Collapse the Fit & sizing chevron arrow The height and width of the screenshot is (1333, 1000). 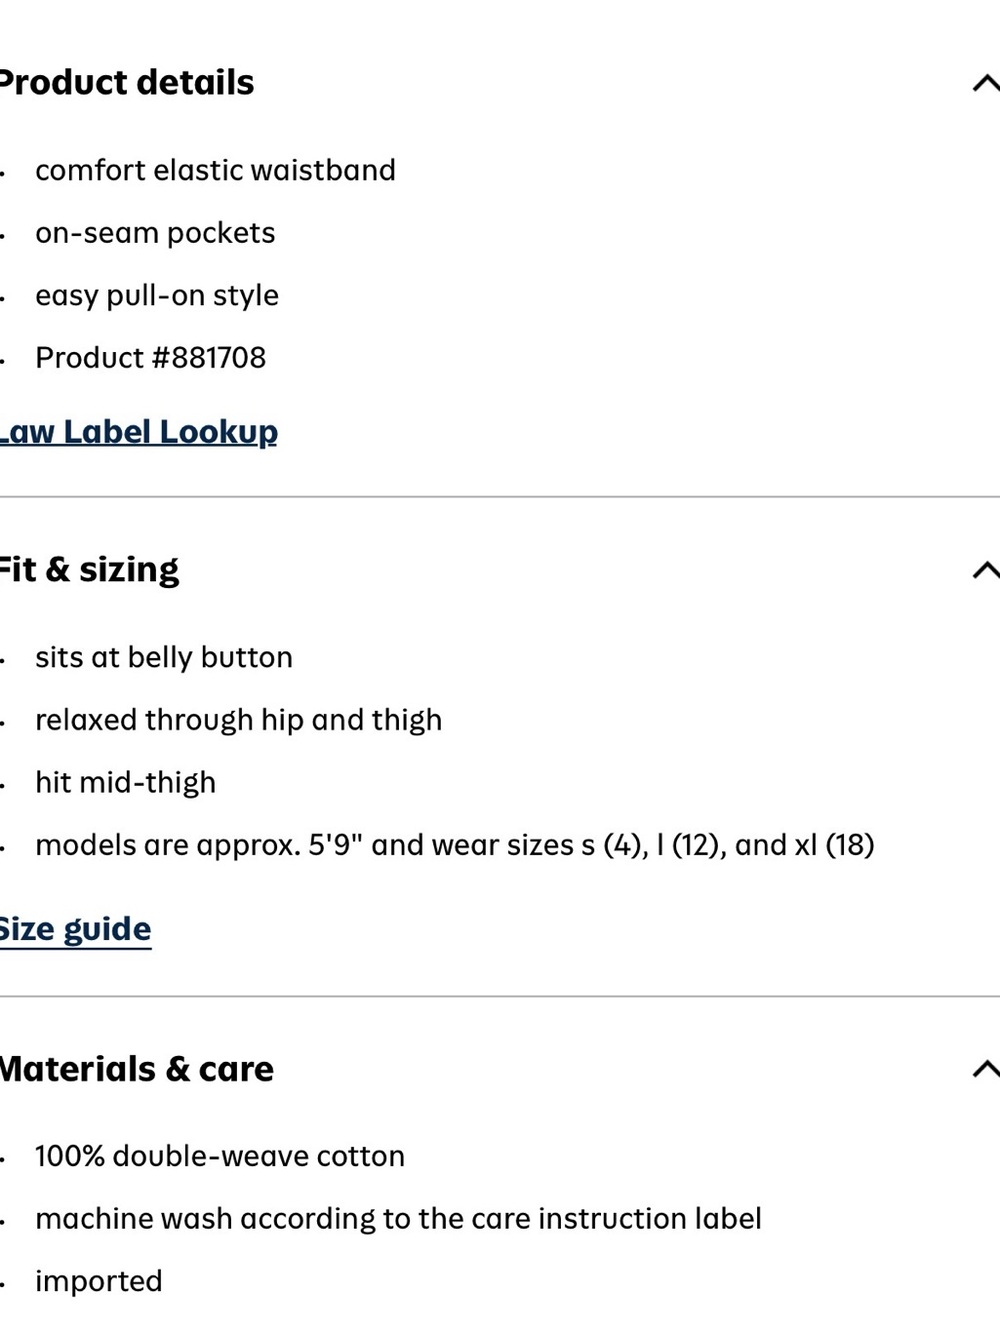986,570
